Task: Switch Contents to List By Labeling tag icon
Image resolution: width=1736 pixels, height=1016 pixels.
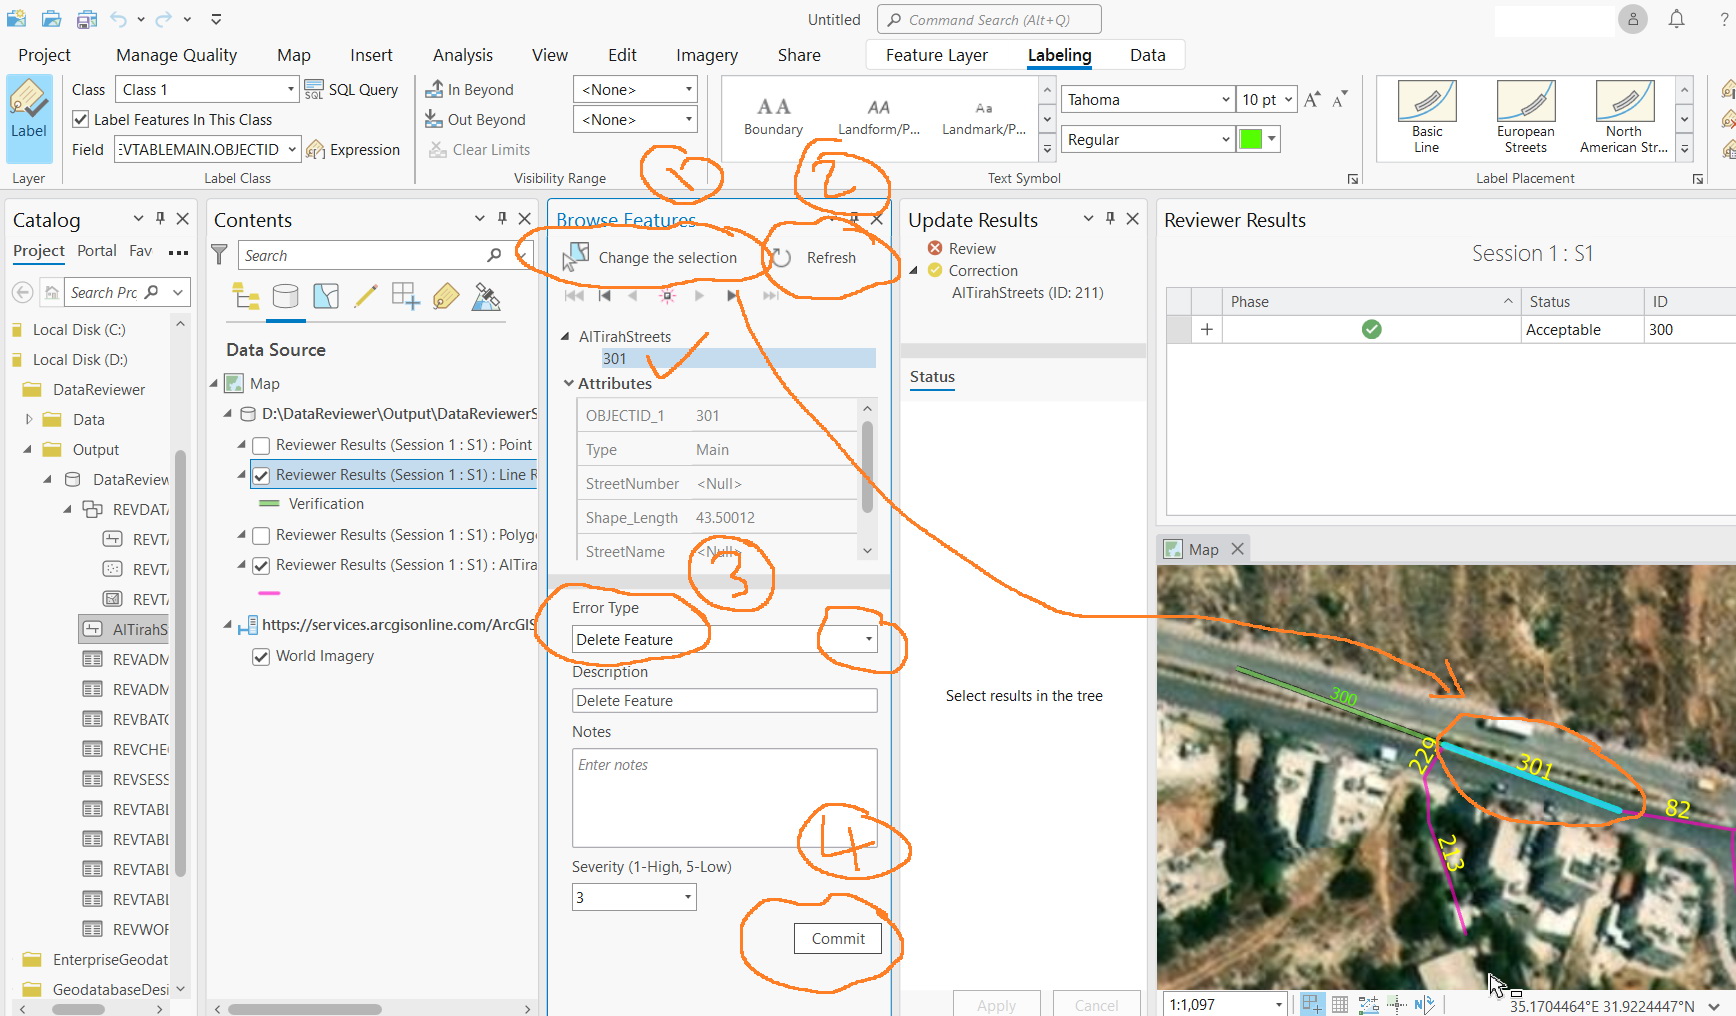Action: (445, 296)
